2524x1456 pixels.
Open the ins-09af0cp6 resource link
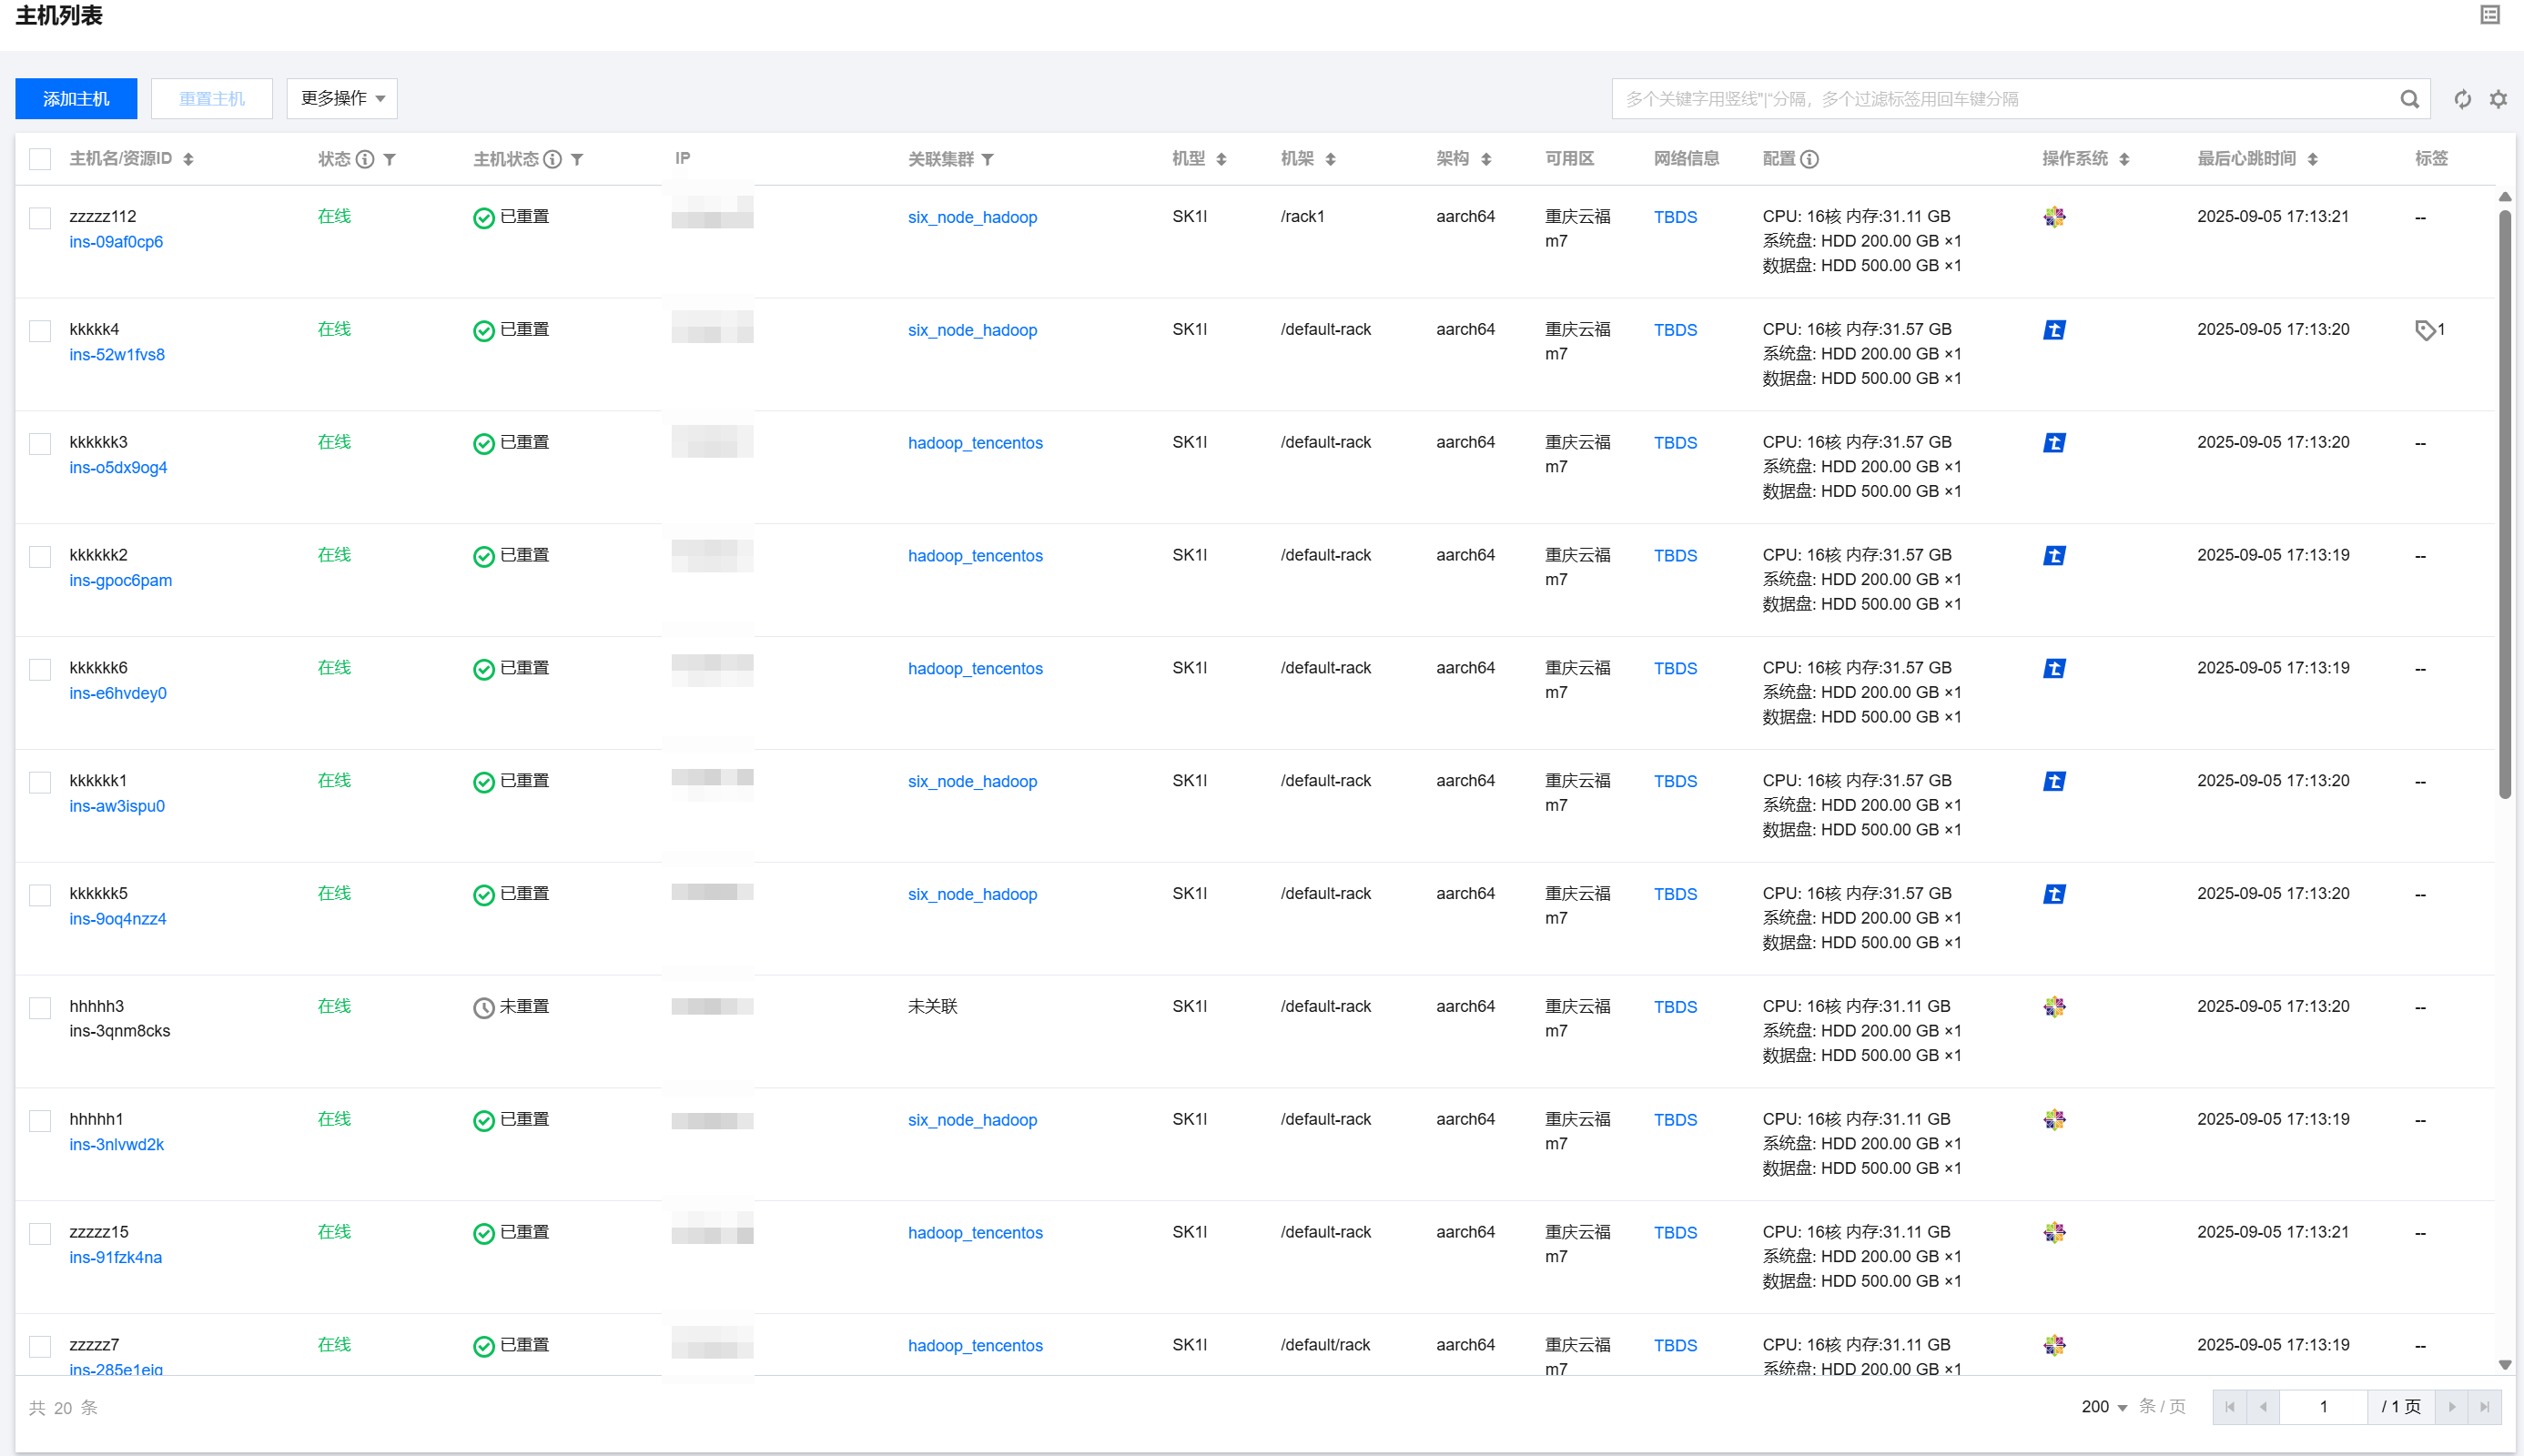116,242
